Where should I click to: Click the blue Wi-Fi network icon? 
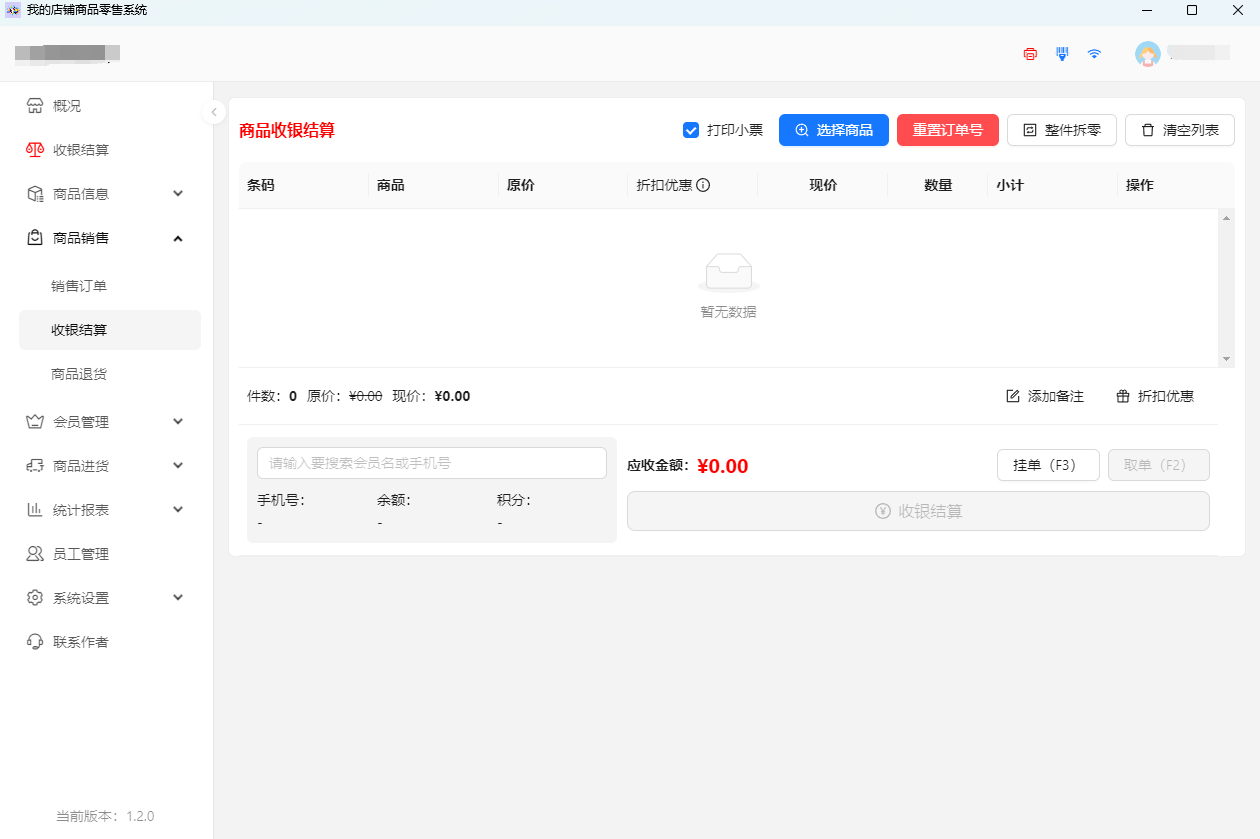(x=1094, y=54)
